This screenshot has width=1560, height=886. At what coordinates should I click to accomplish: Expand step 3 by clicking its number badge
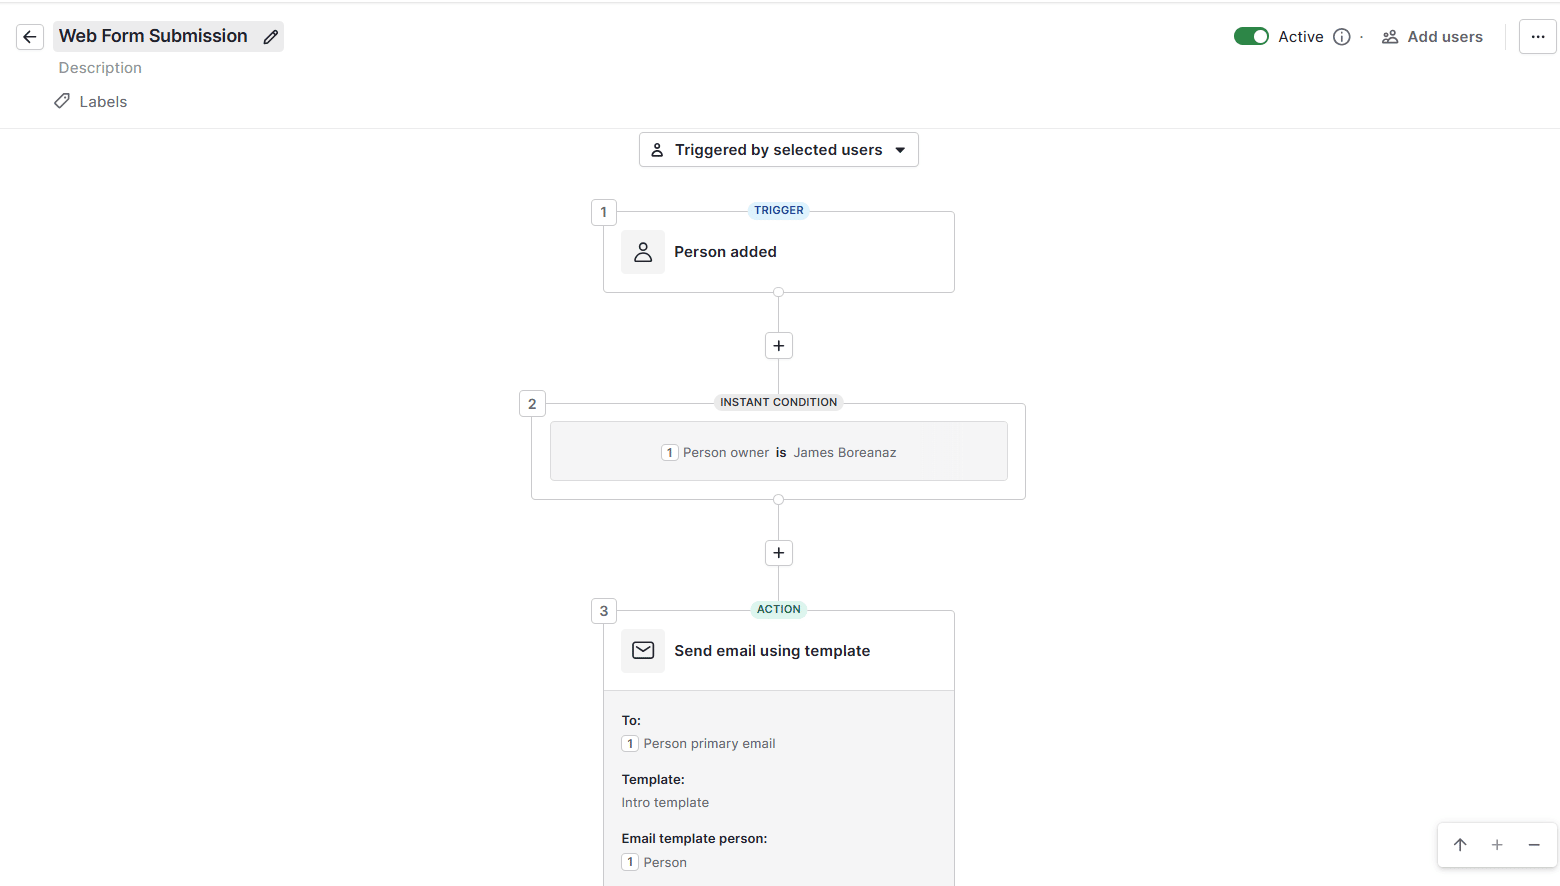(603, 610)
